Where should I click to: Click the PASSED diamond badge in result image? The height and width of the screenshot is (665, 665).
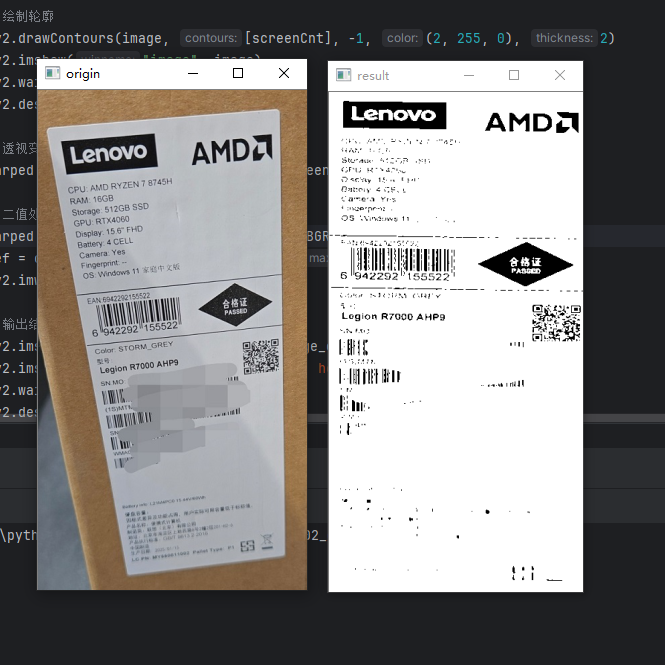click(525, 265)
